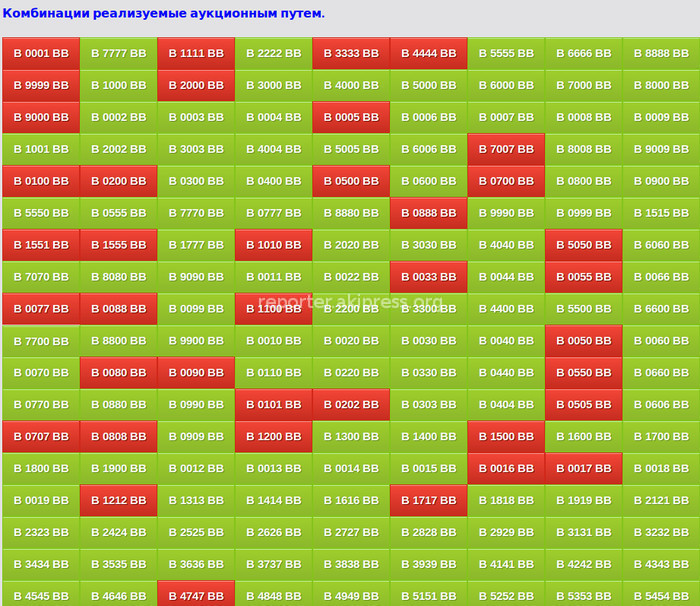
Task: Select the green B 7777 BB plate
Action: (118, 53)
